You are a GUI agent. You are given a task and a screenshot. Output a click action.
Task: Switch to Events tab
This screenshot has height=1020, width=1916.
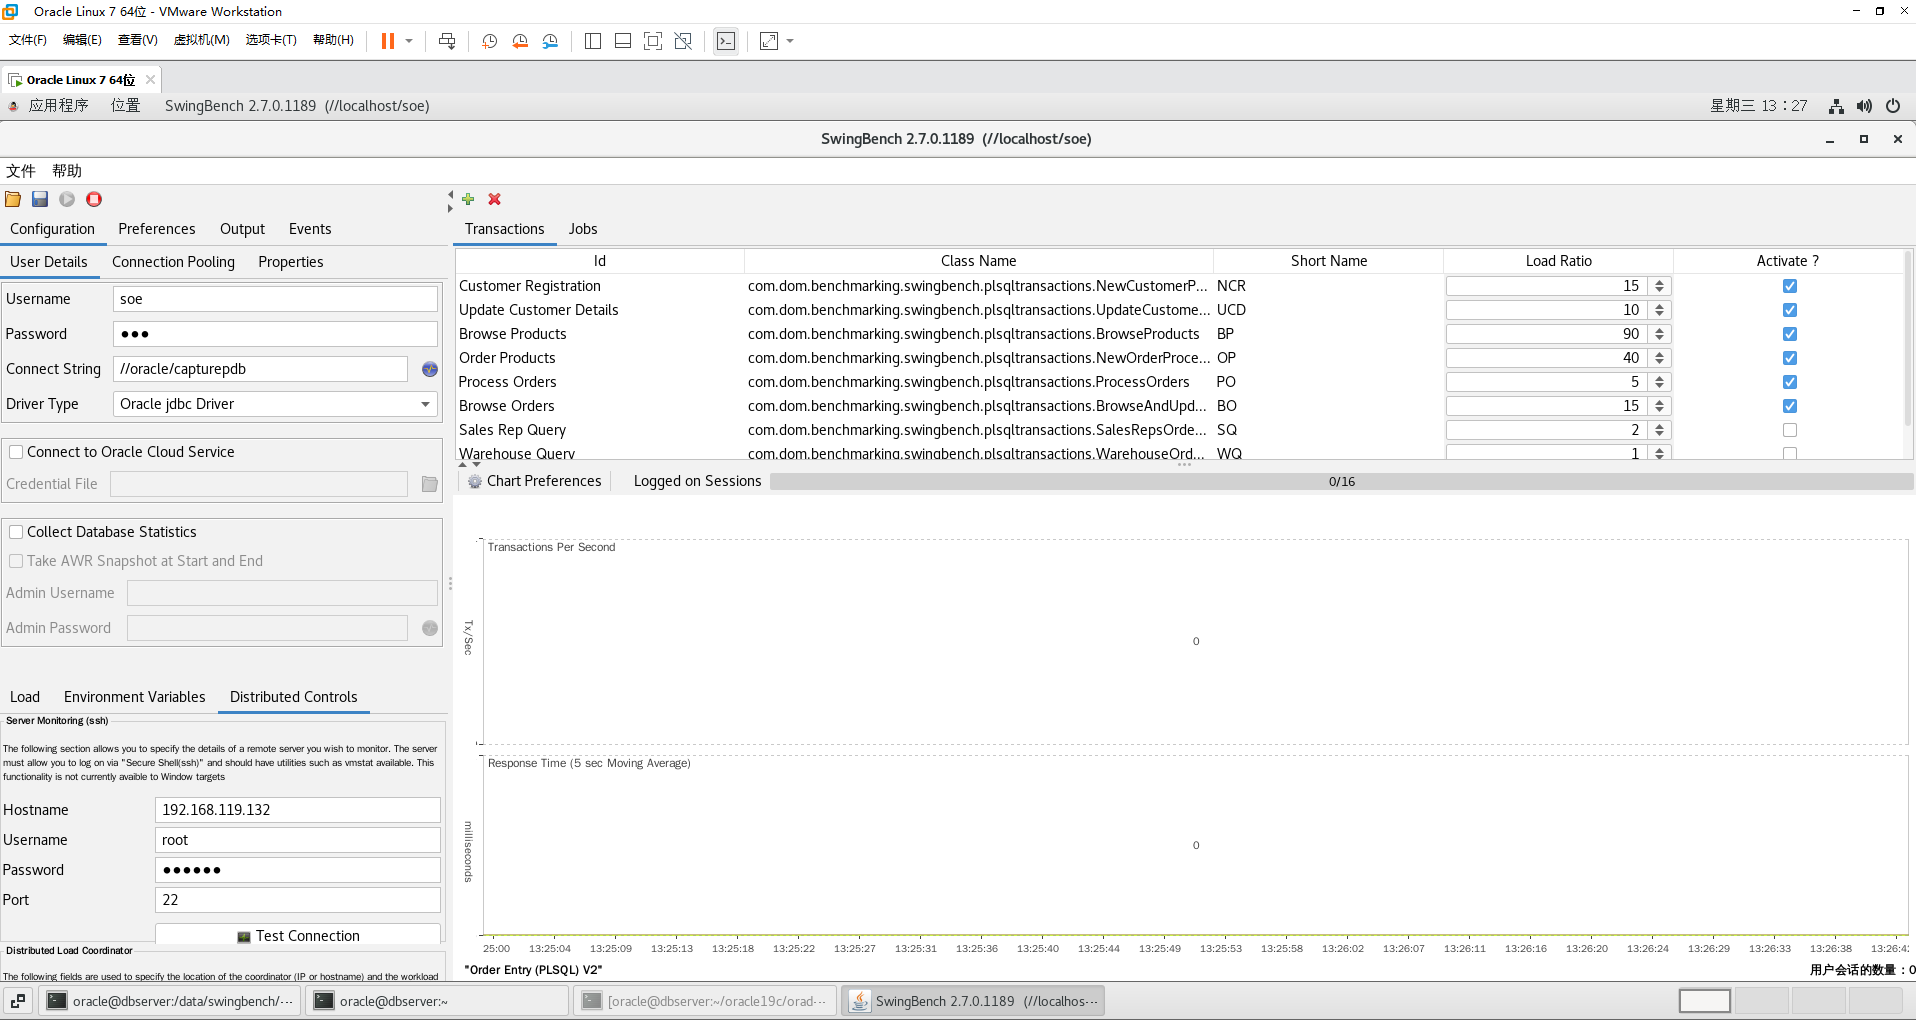tap(310, 229)
